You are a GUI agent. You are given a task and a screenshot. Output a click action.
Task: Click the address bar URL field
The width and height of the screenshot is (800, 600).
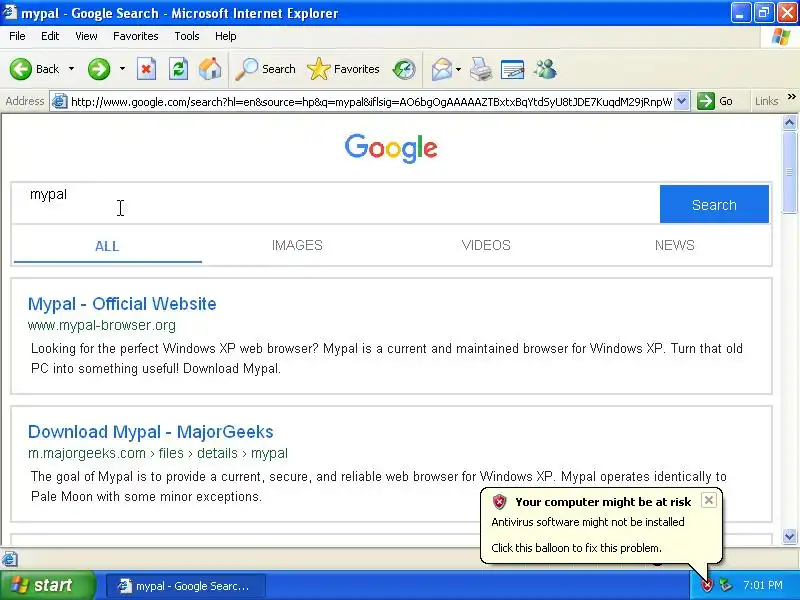(371, 102)
